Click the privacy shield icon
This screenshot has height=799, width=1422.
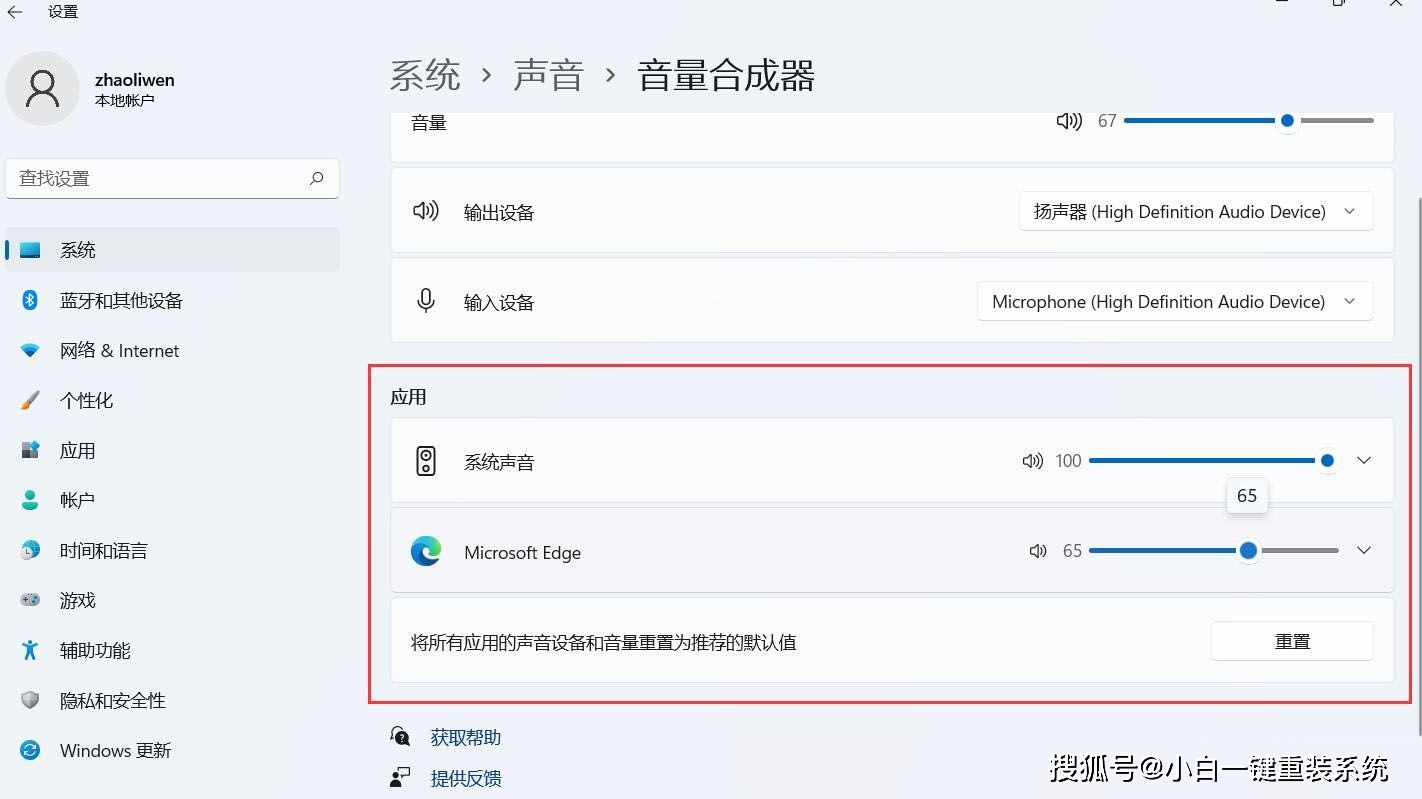click(30, 700)
